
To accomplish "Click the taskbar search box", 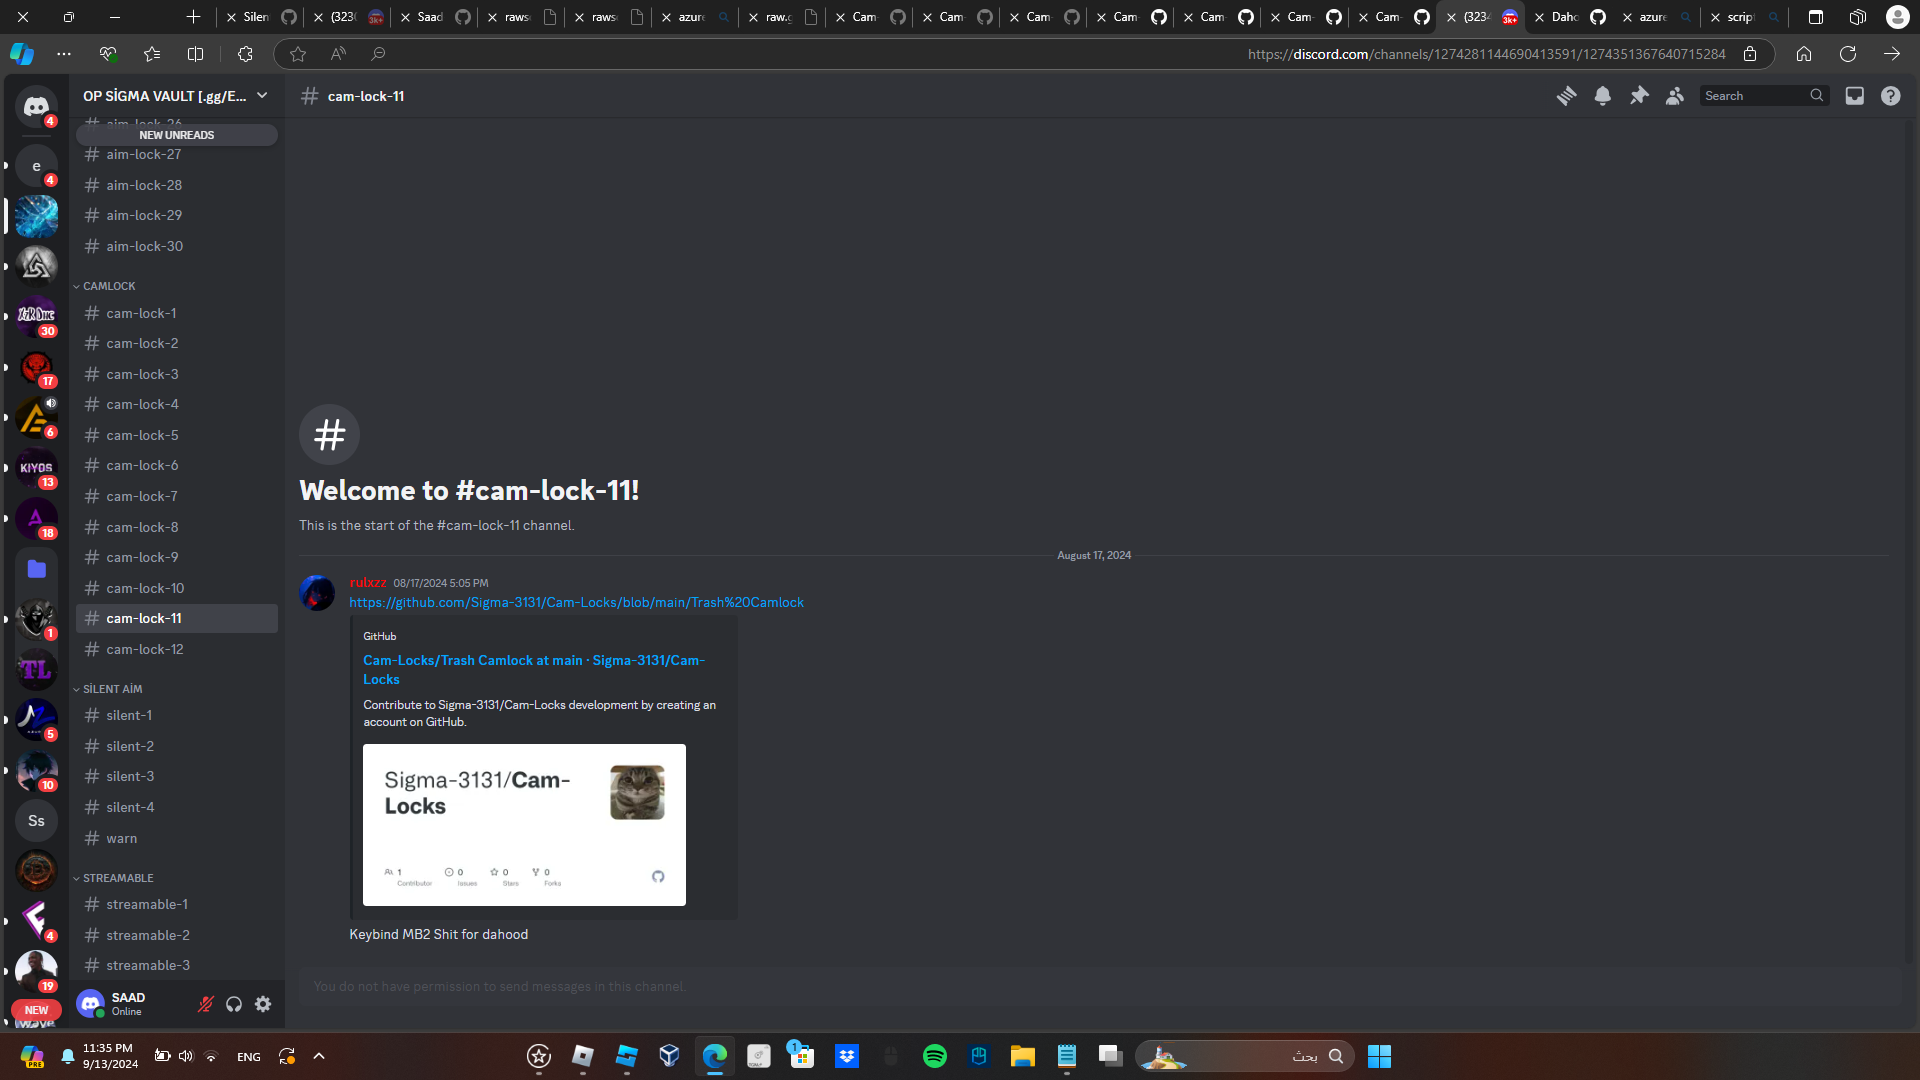I will pyautogui.click(x=1246, y=1056).
